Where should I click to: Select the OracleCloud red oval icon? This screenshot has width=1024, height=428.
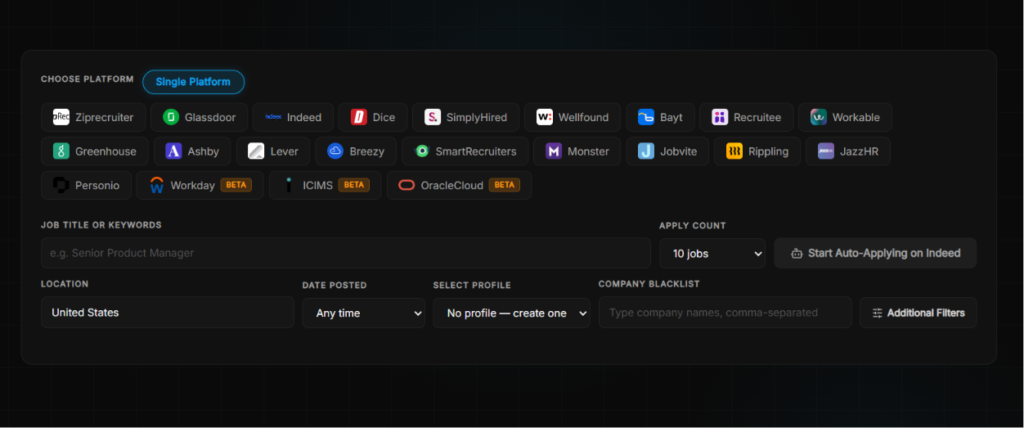coord(407,186)
